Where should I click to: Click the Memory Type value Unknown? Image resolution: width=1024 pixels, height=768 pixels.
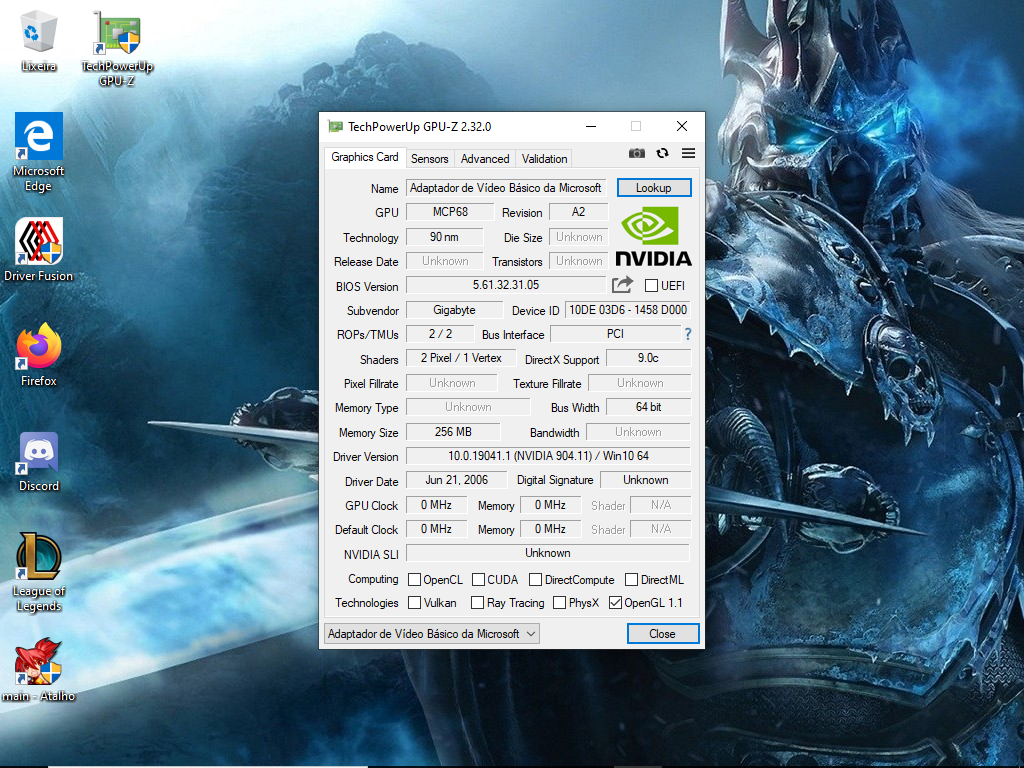pyautogui.click(x=468, y=408)
